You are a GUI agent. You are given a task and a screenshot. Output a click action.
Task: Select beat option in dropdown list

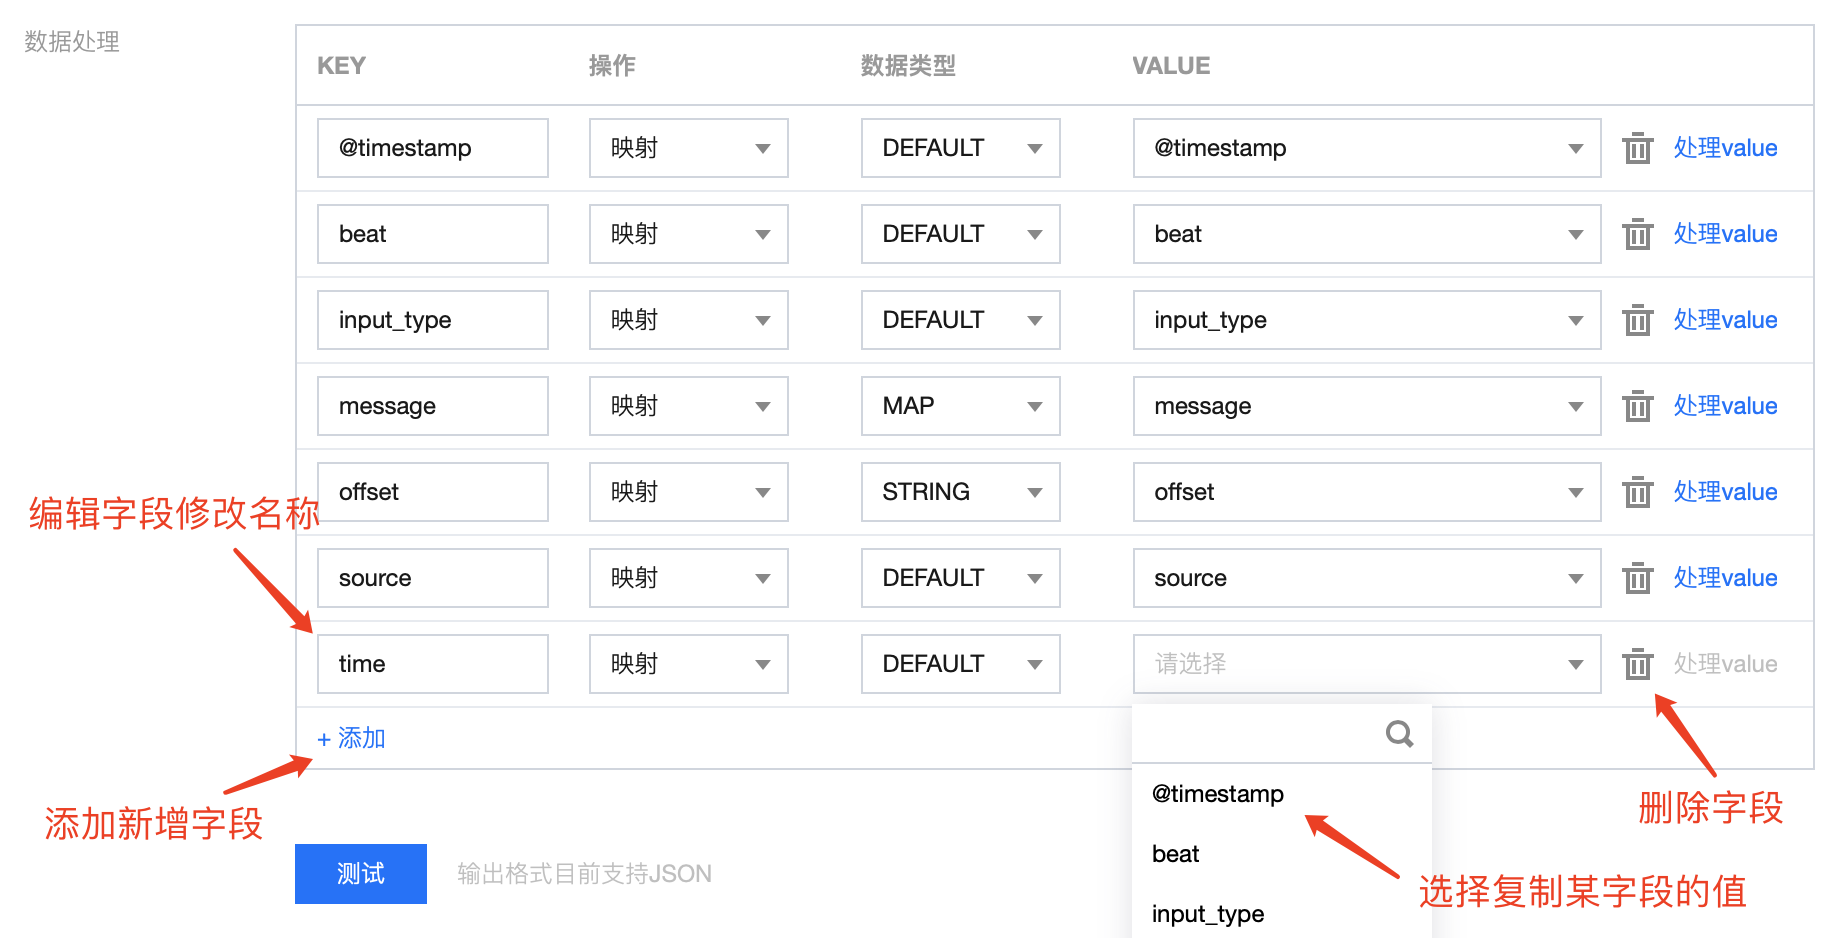(1176, 854)
